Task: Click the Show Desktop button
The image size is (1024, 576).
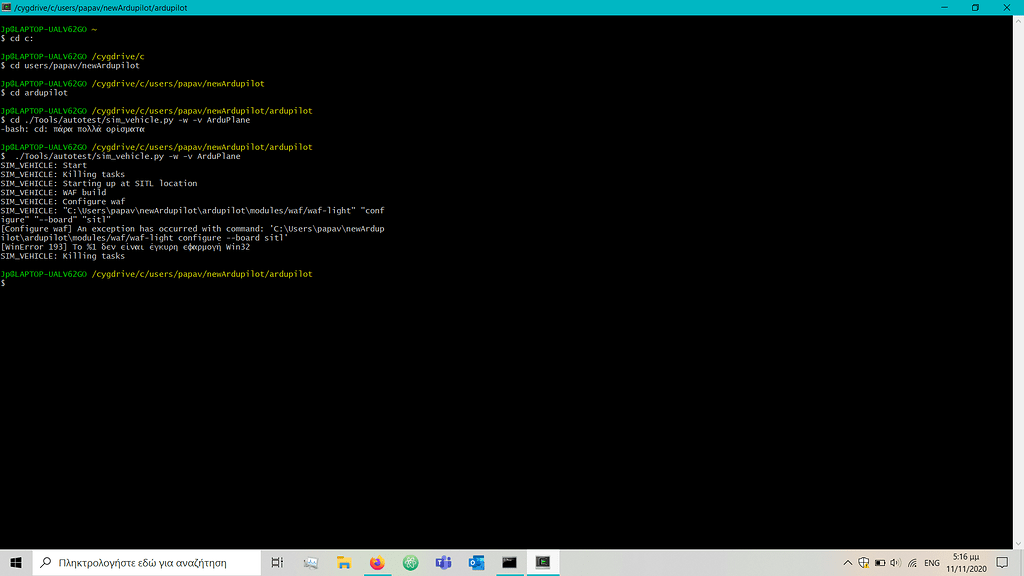Action: pos(1021,562)
